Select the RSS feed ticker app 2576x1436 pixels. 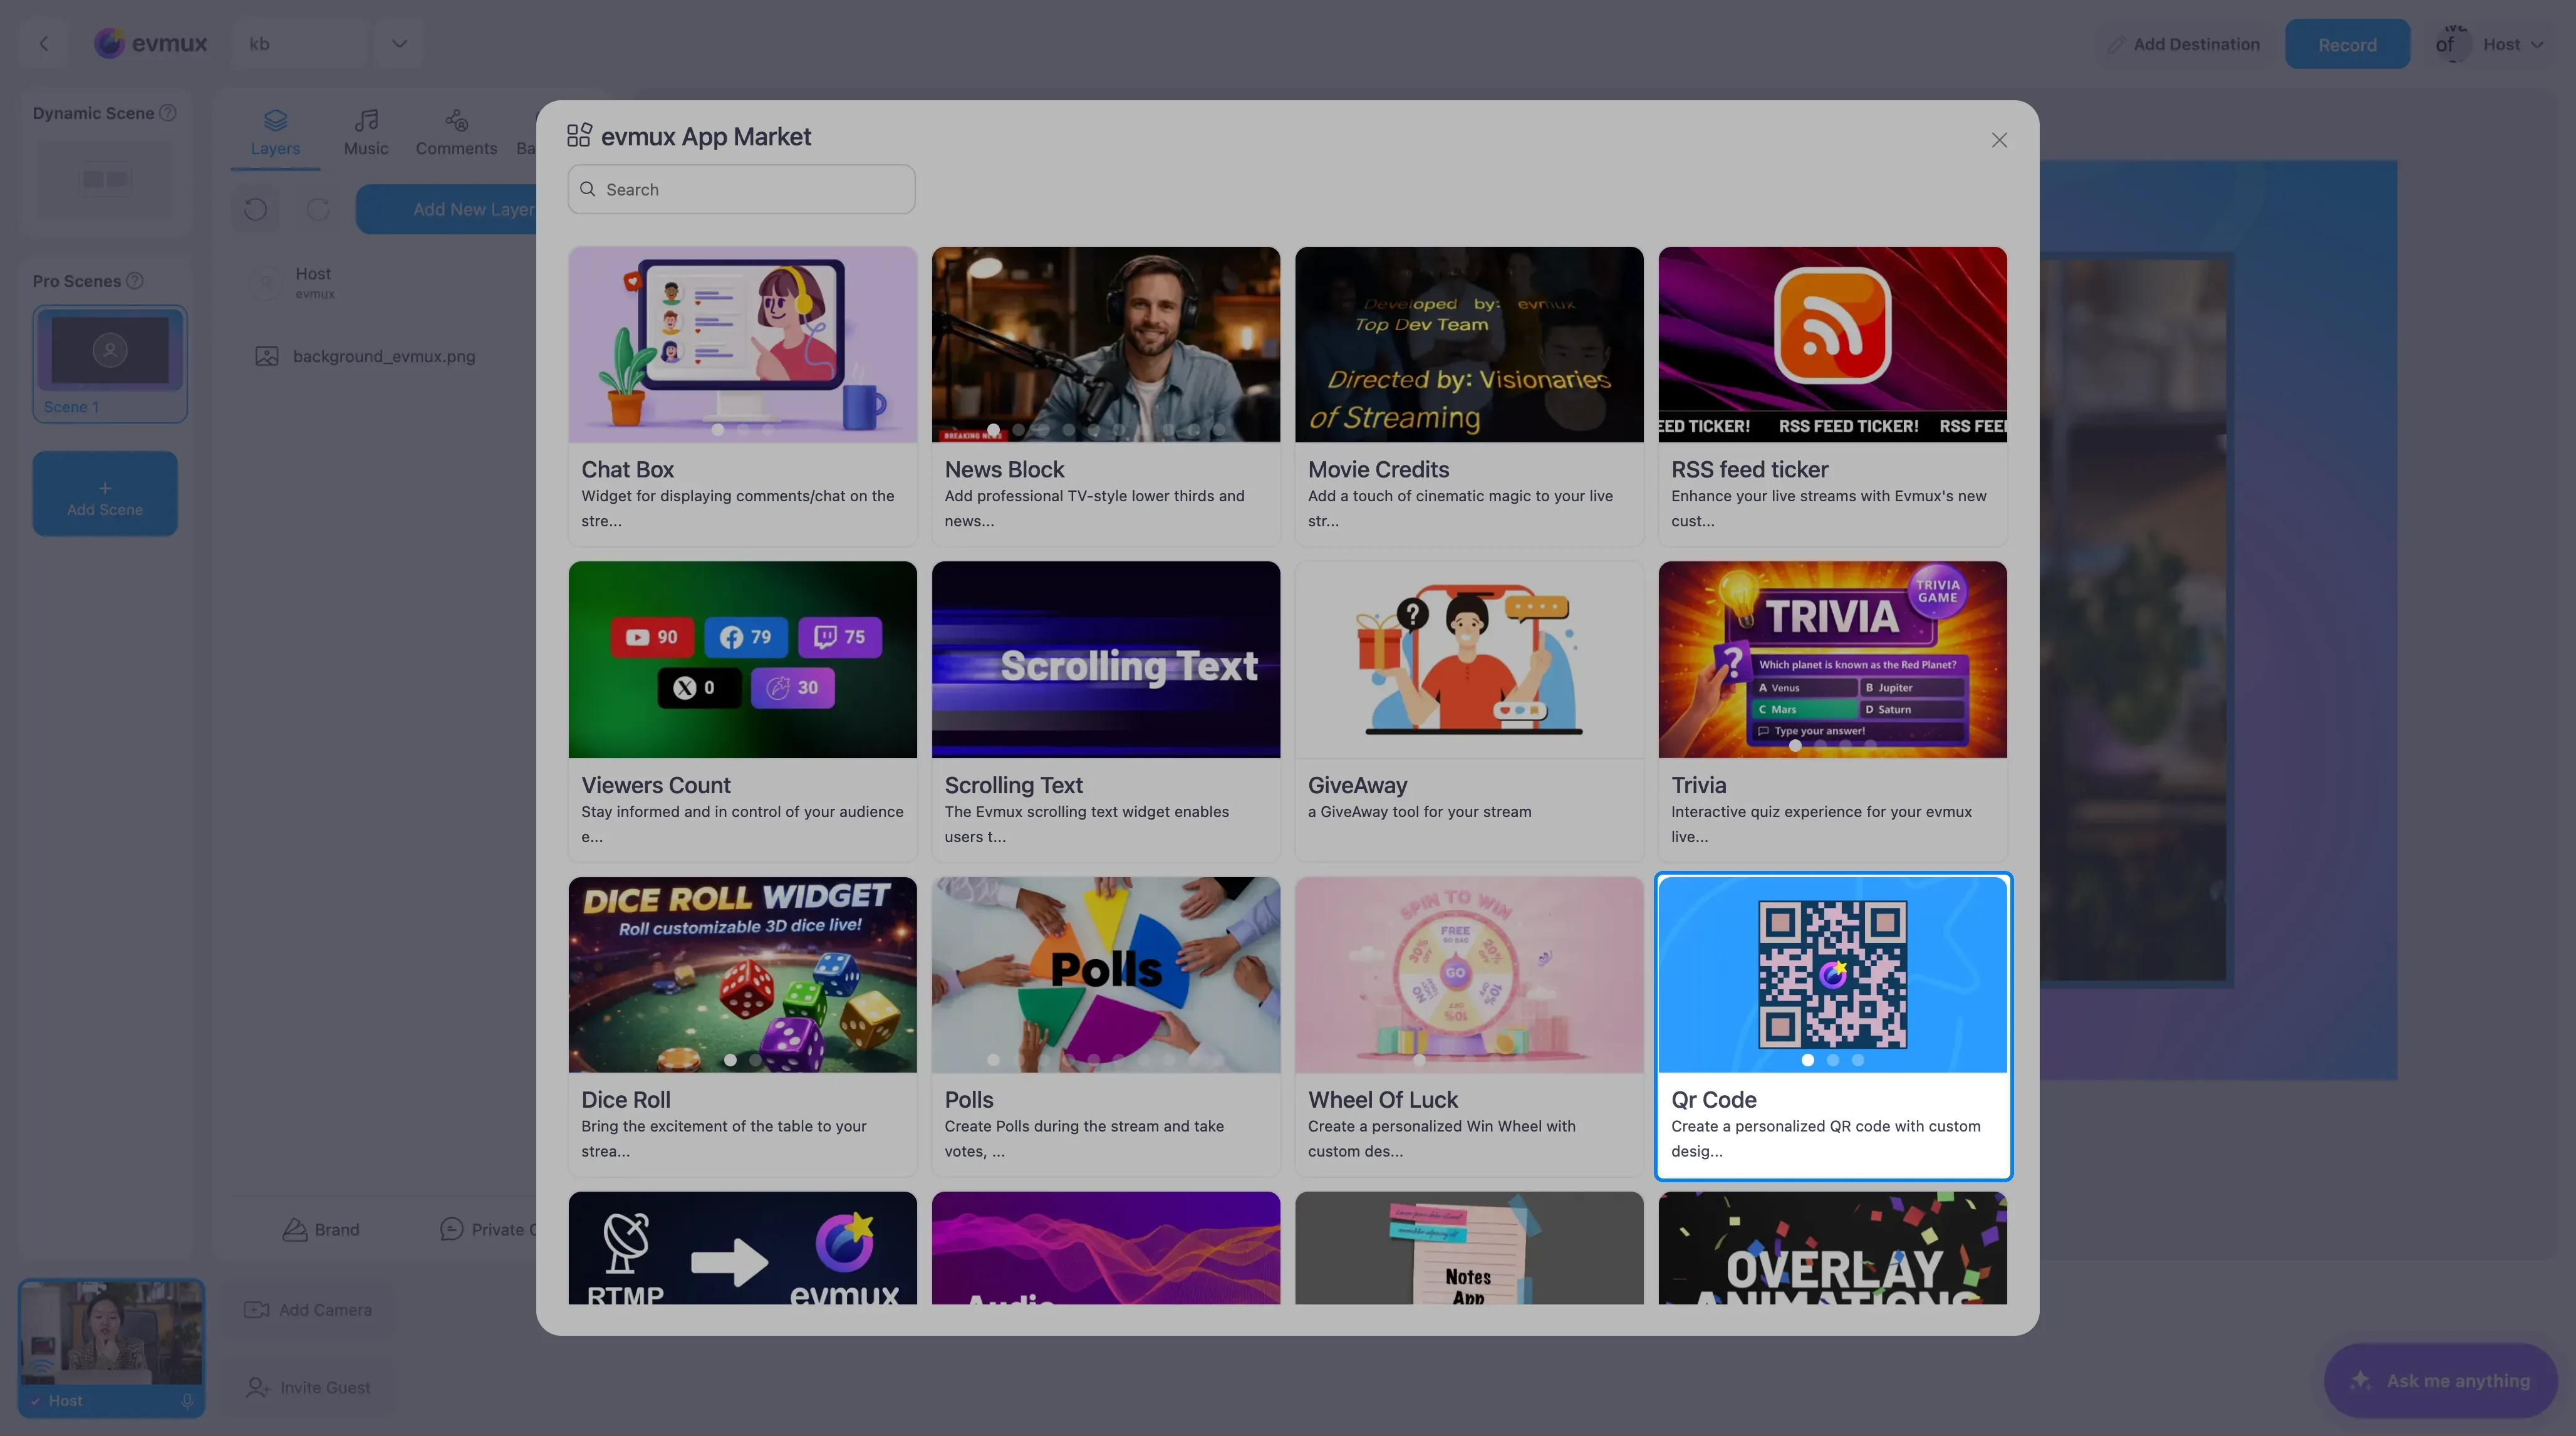pos(1832,396)
